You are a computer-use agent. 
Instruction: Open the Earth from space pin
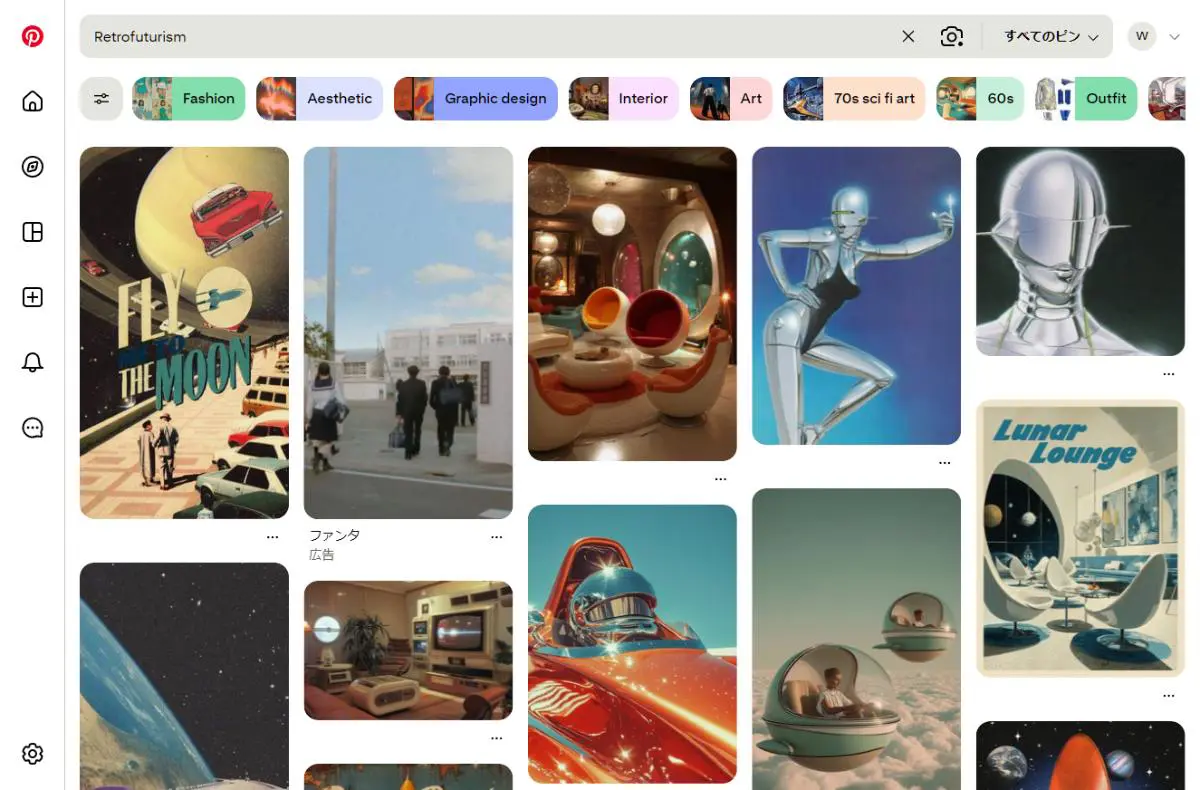[x=184, y=676]
